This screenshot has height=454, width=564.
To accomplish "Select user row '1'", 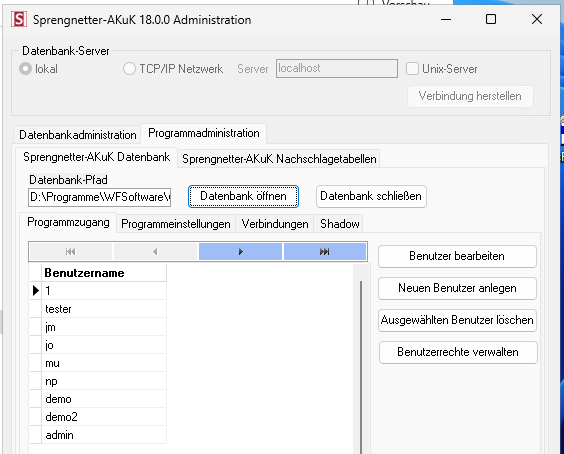I will [104, 291].
